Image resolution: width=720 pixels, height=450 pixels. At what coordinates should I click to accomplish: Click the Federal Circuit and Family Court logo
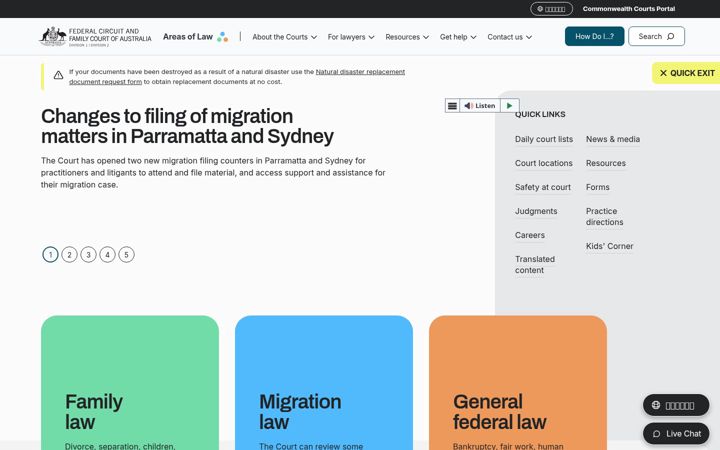click(95, 37)
